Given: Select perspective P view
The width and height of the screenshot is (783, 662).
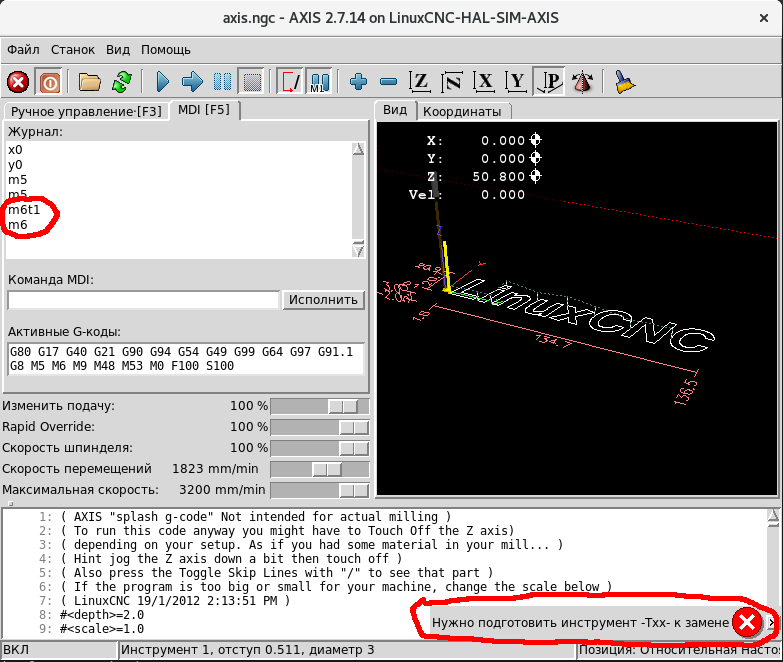Looking at the screenshot, I should (549, 82).
